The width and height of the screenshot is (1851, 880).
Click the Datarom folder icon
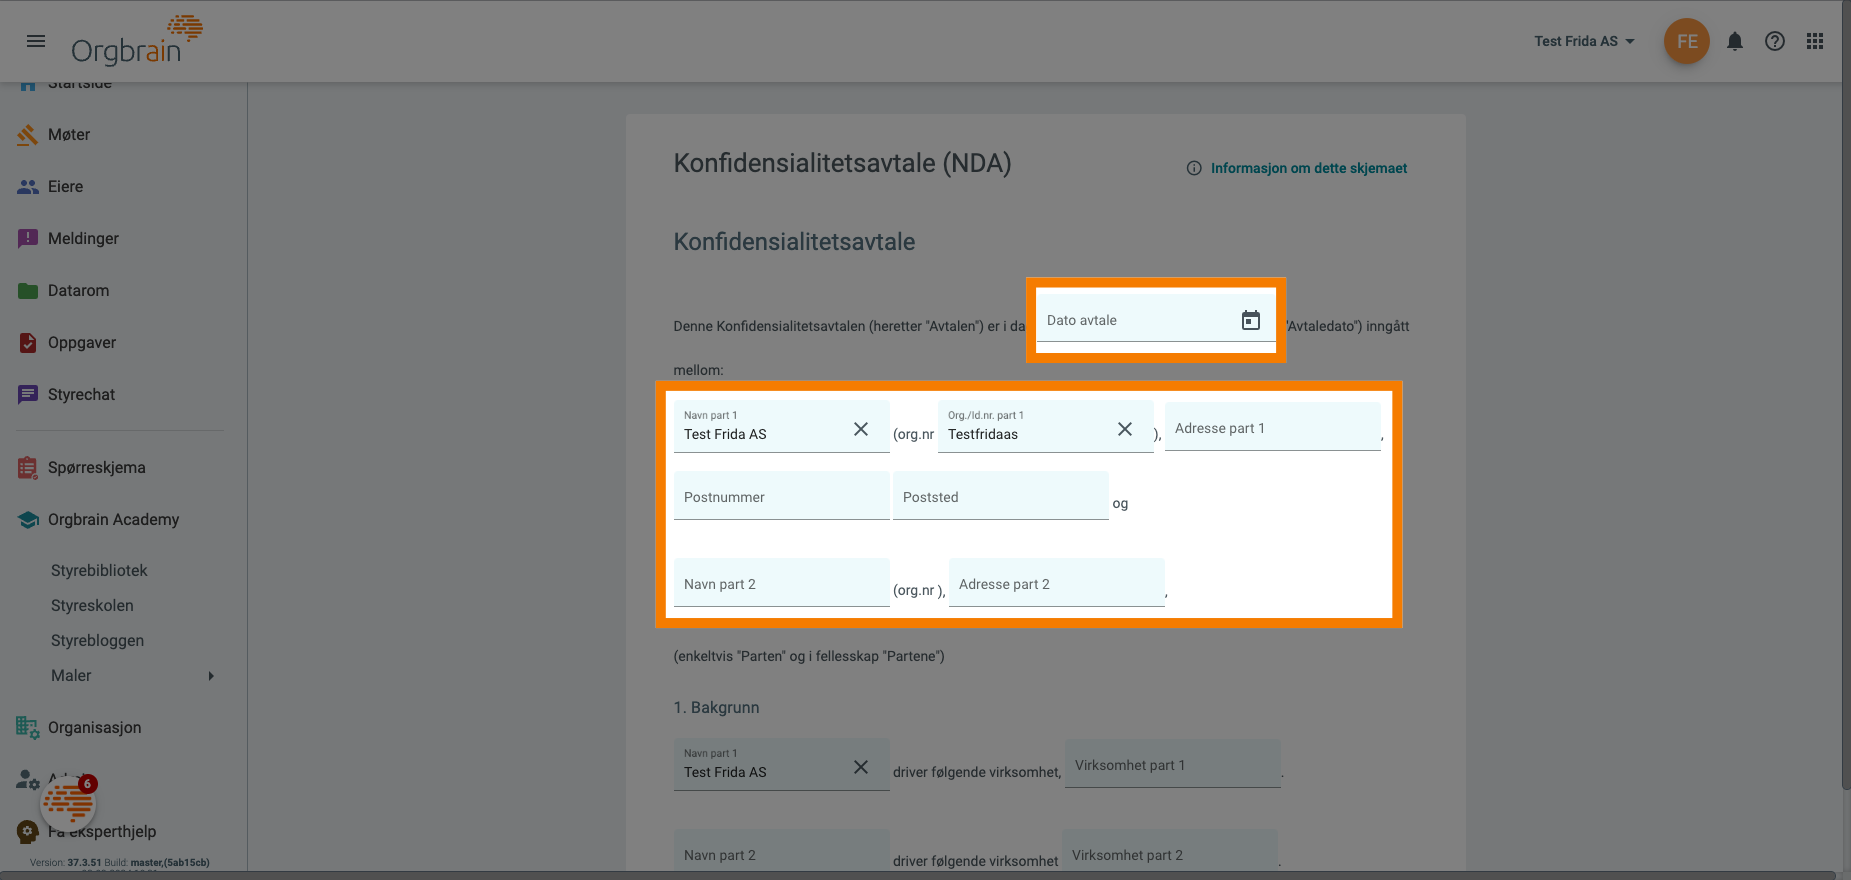[28, 291]
